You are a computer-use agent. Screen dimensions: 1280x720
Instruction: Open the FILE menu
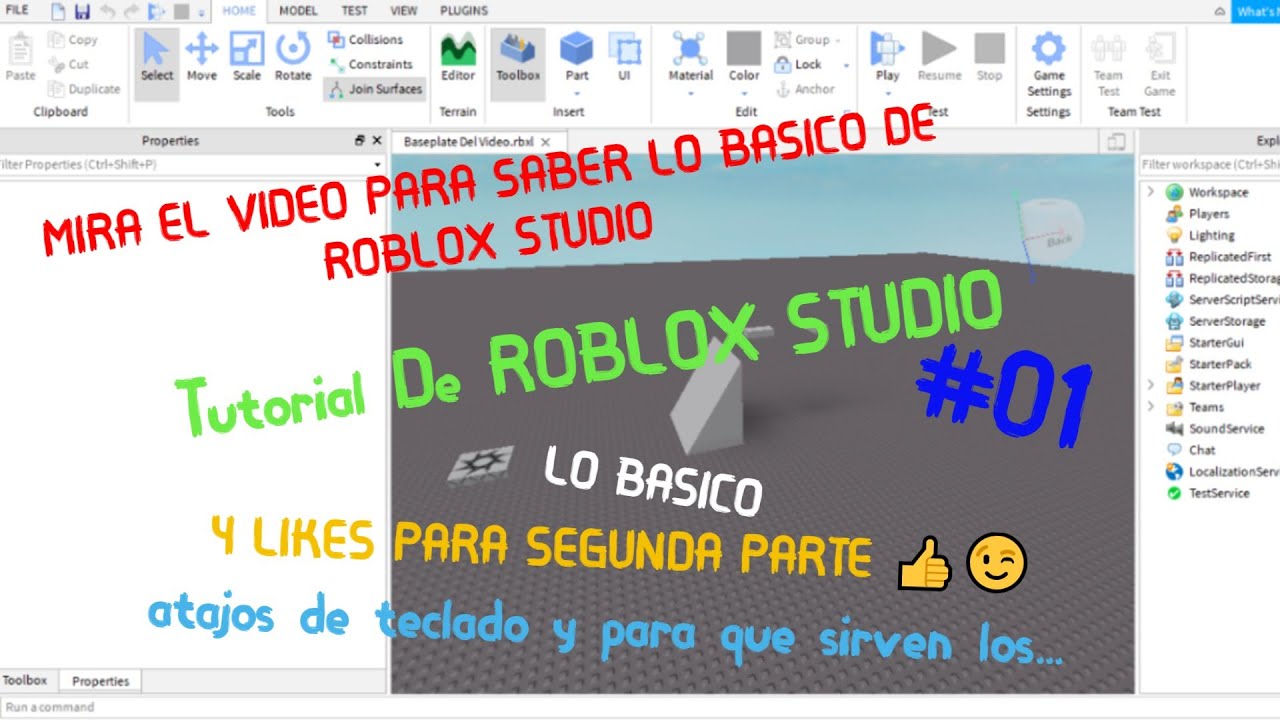(17, 11)
